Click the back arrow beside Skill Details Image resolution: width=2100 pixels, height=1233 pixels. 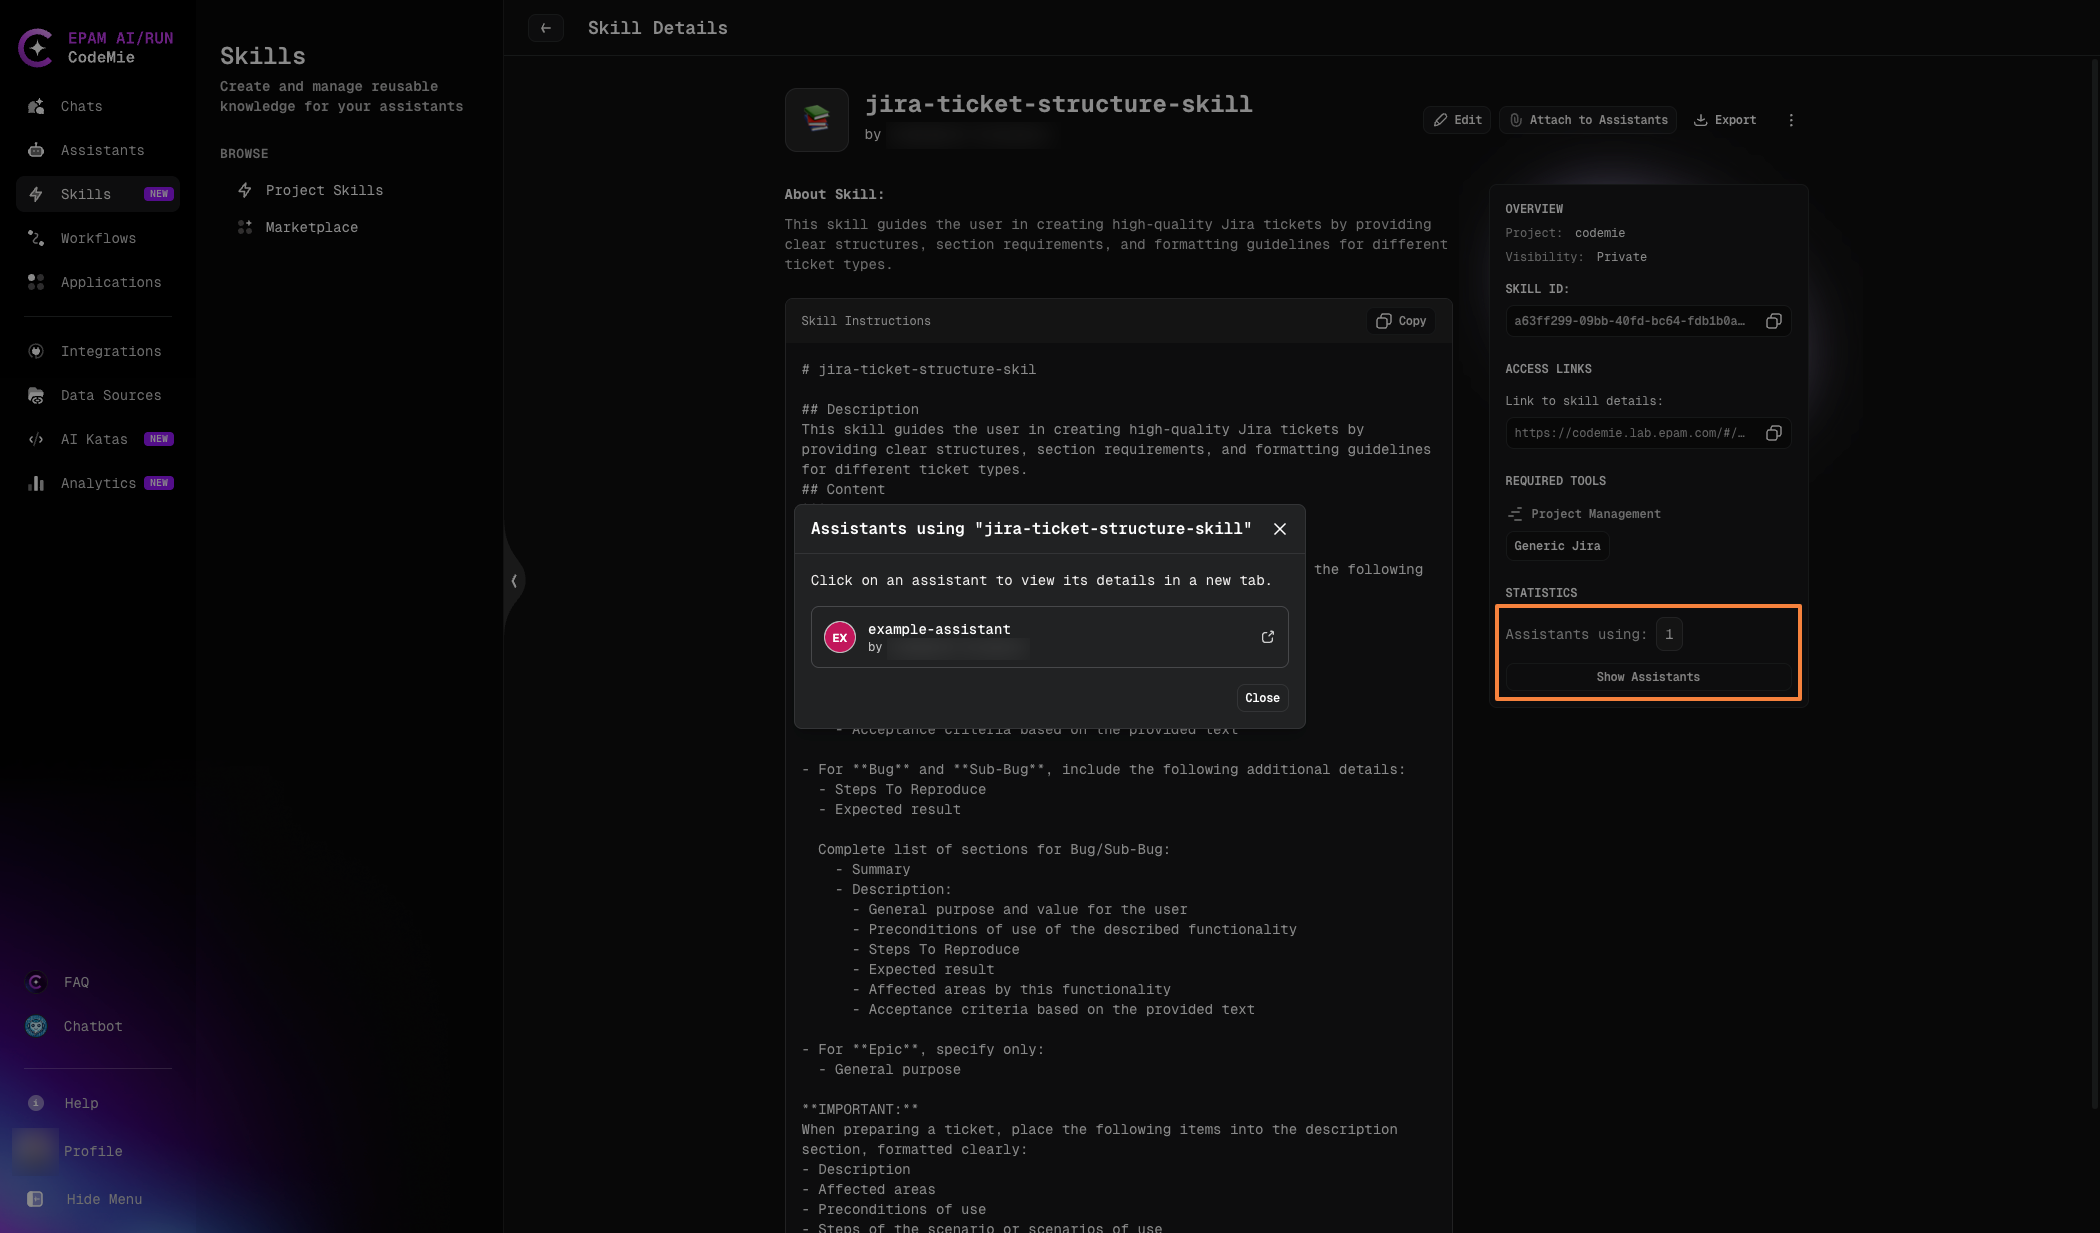(545, 28)
